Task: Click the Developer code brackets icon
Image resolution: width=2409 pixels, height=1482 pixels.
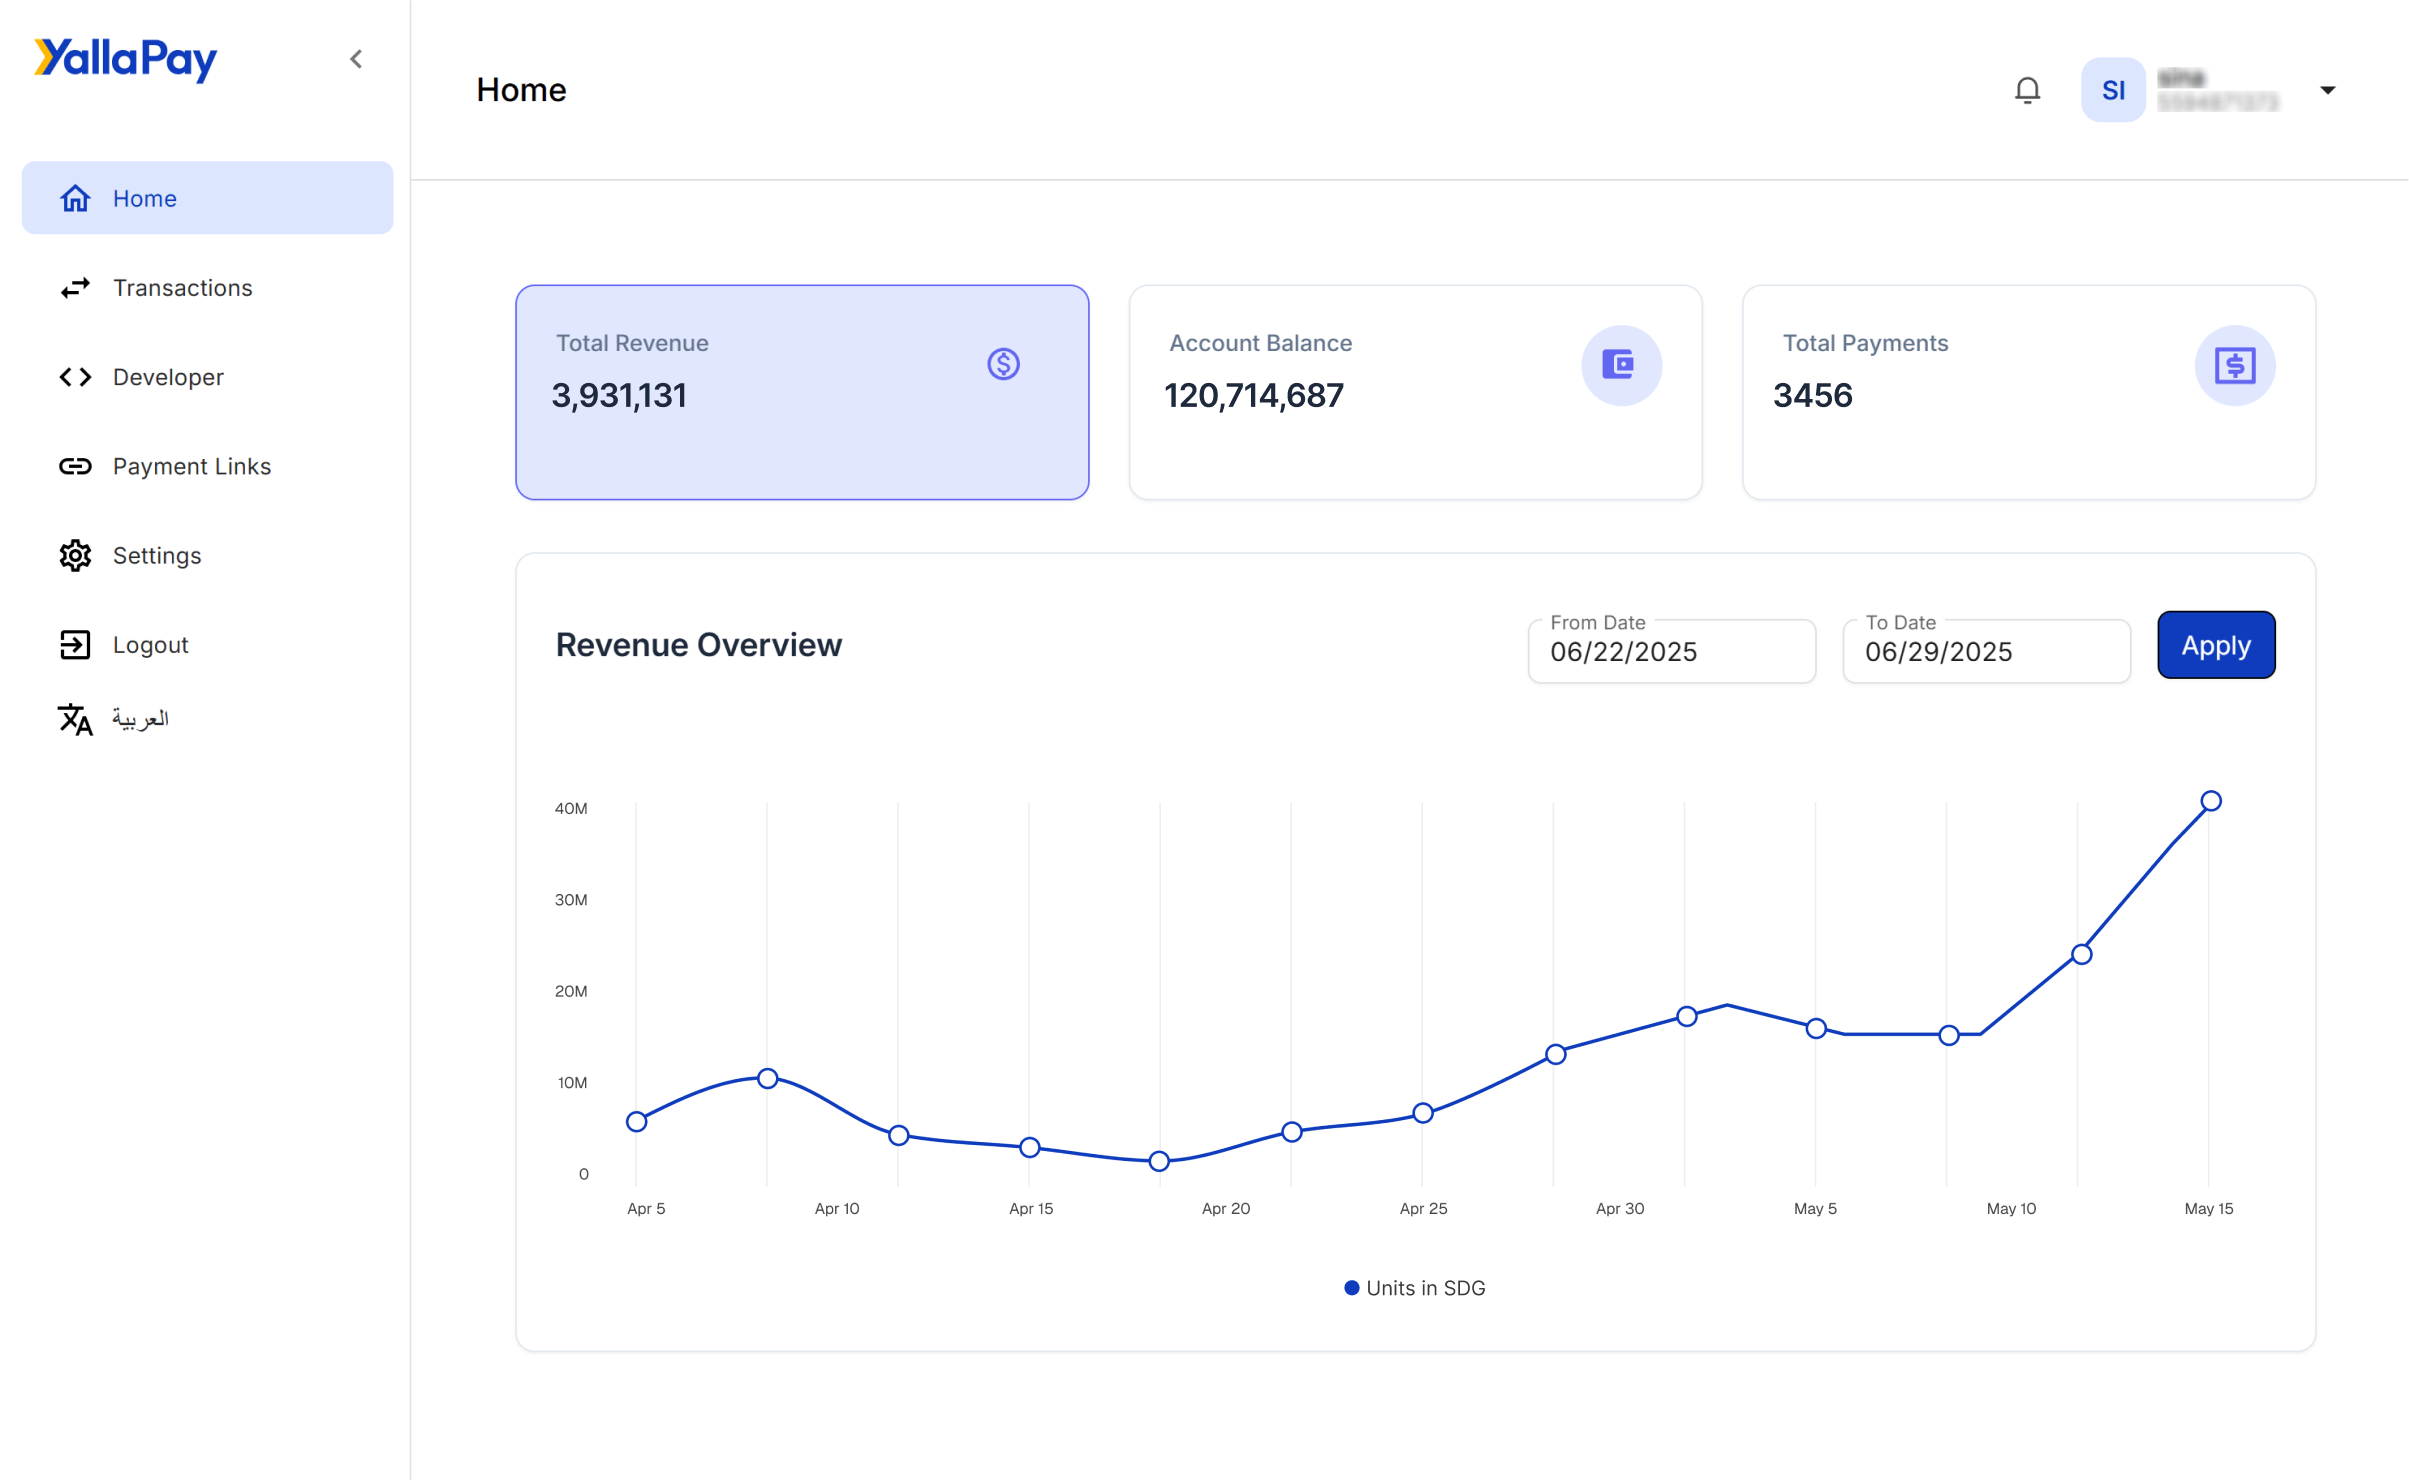Action: pos(75,377)
